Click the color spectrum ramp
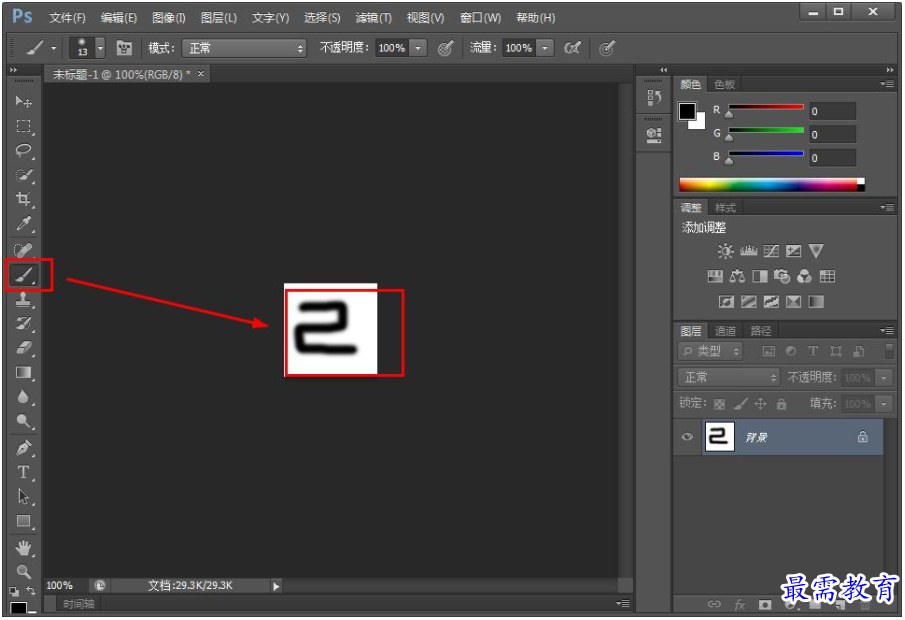The width and height of the screenshot is (905, 620). pos(772,185)
